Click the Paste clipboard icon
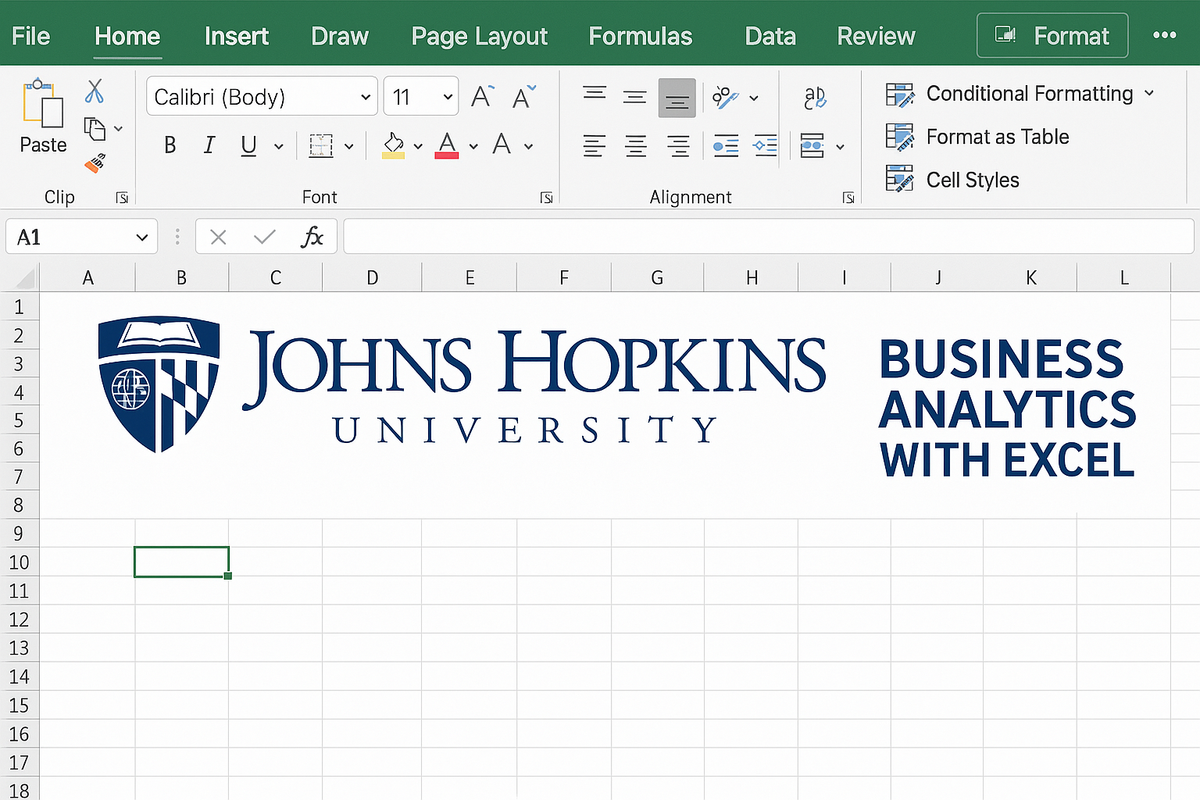 pos(43,101)
